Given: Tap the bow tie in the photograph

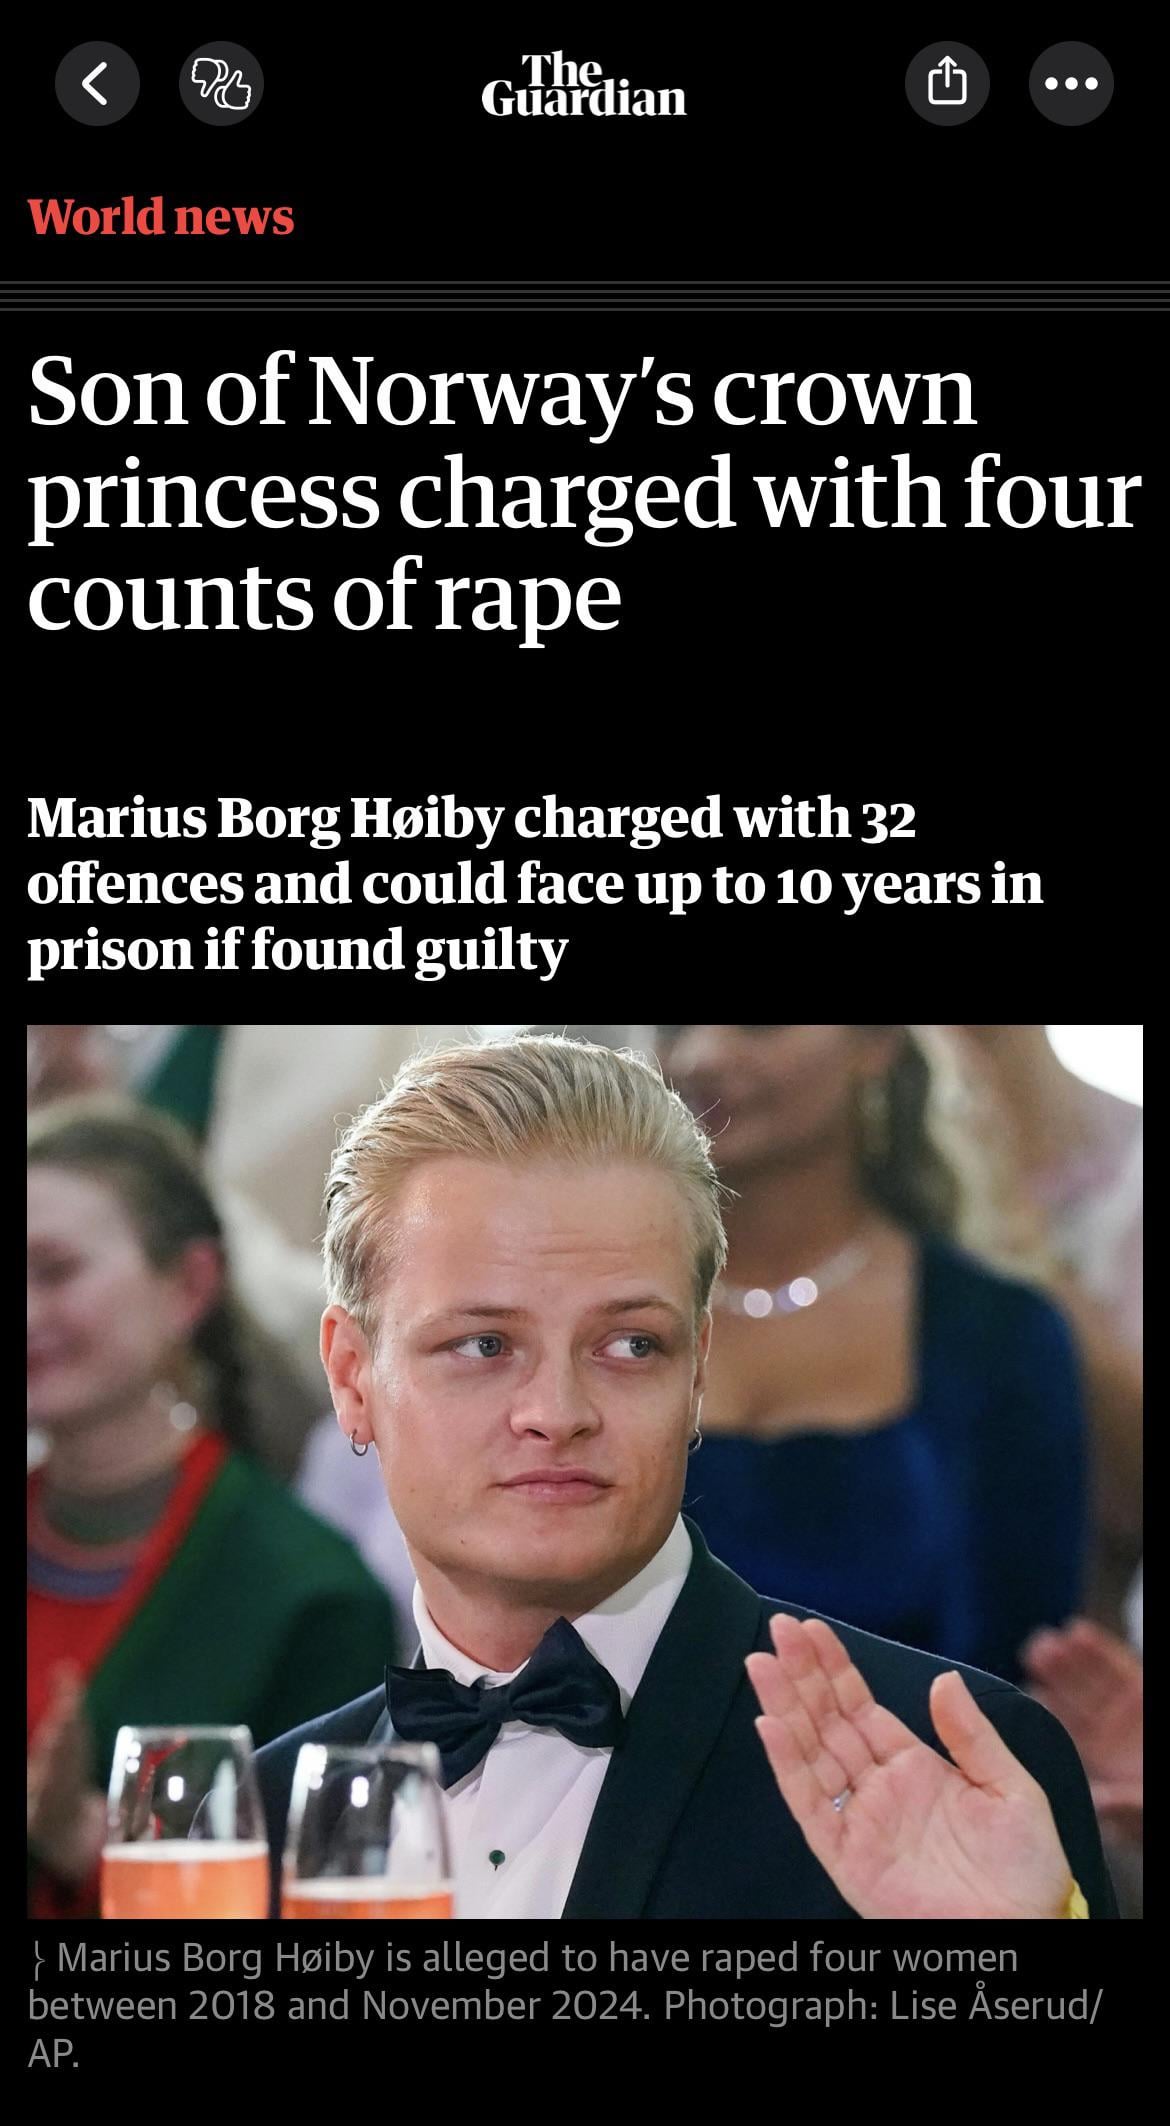Looking at the screenshot, I should (503, 1705).
